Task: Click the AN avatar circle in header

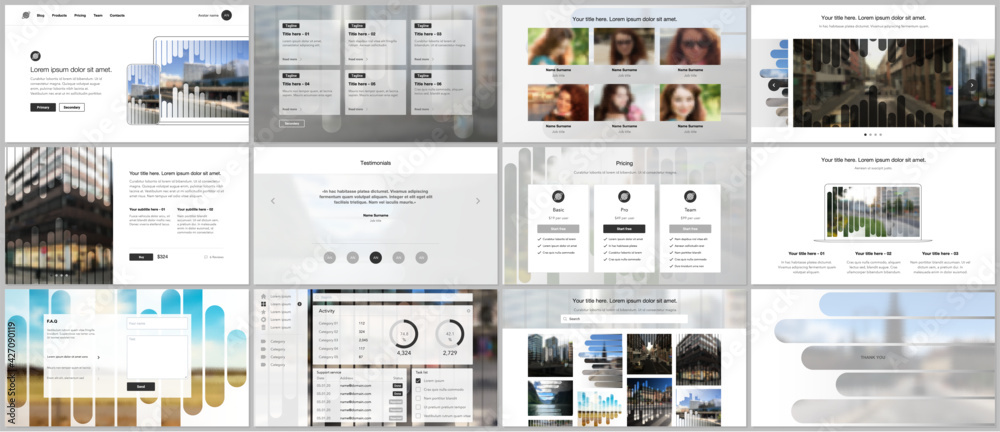Action: click(226, 15)
